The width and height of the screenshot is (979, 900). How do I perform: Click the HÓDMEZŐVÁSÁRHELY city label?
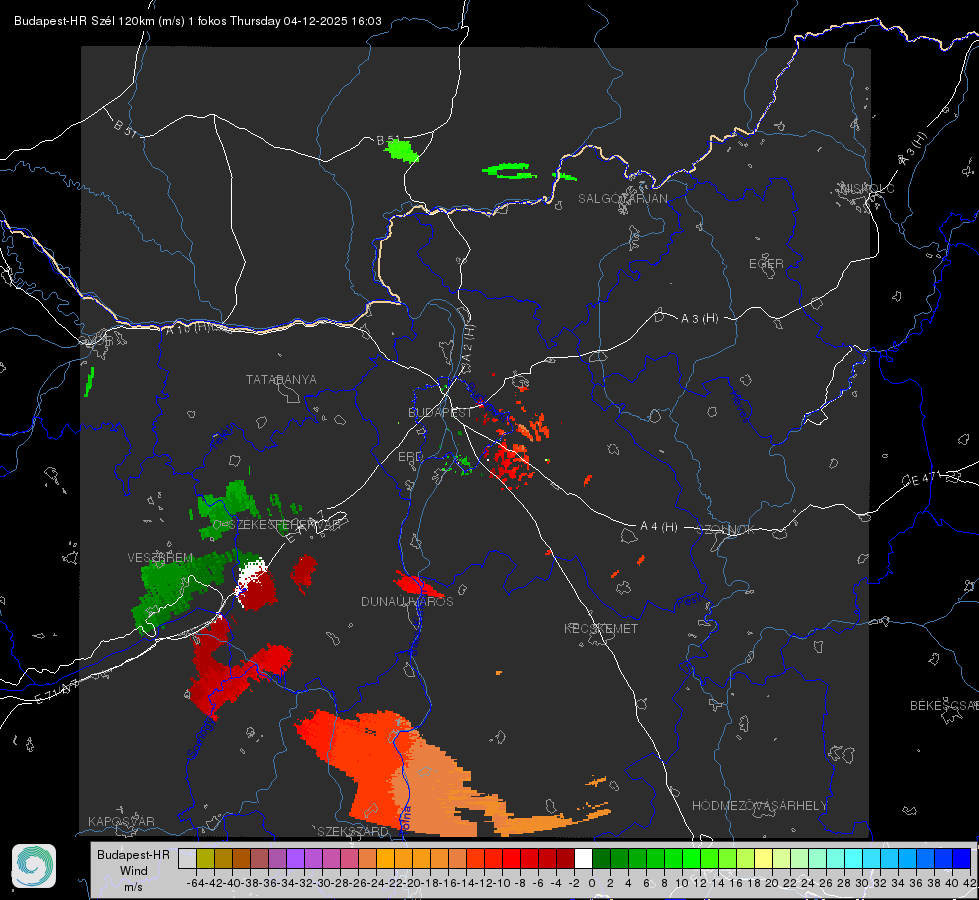click(759, 806)
